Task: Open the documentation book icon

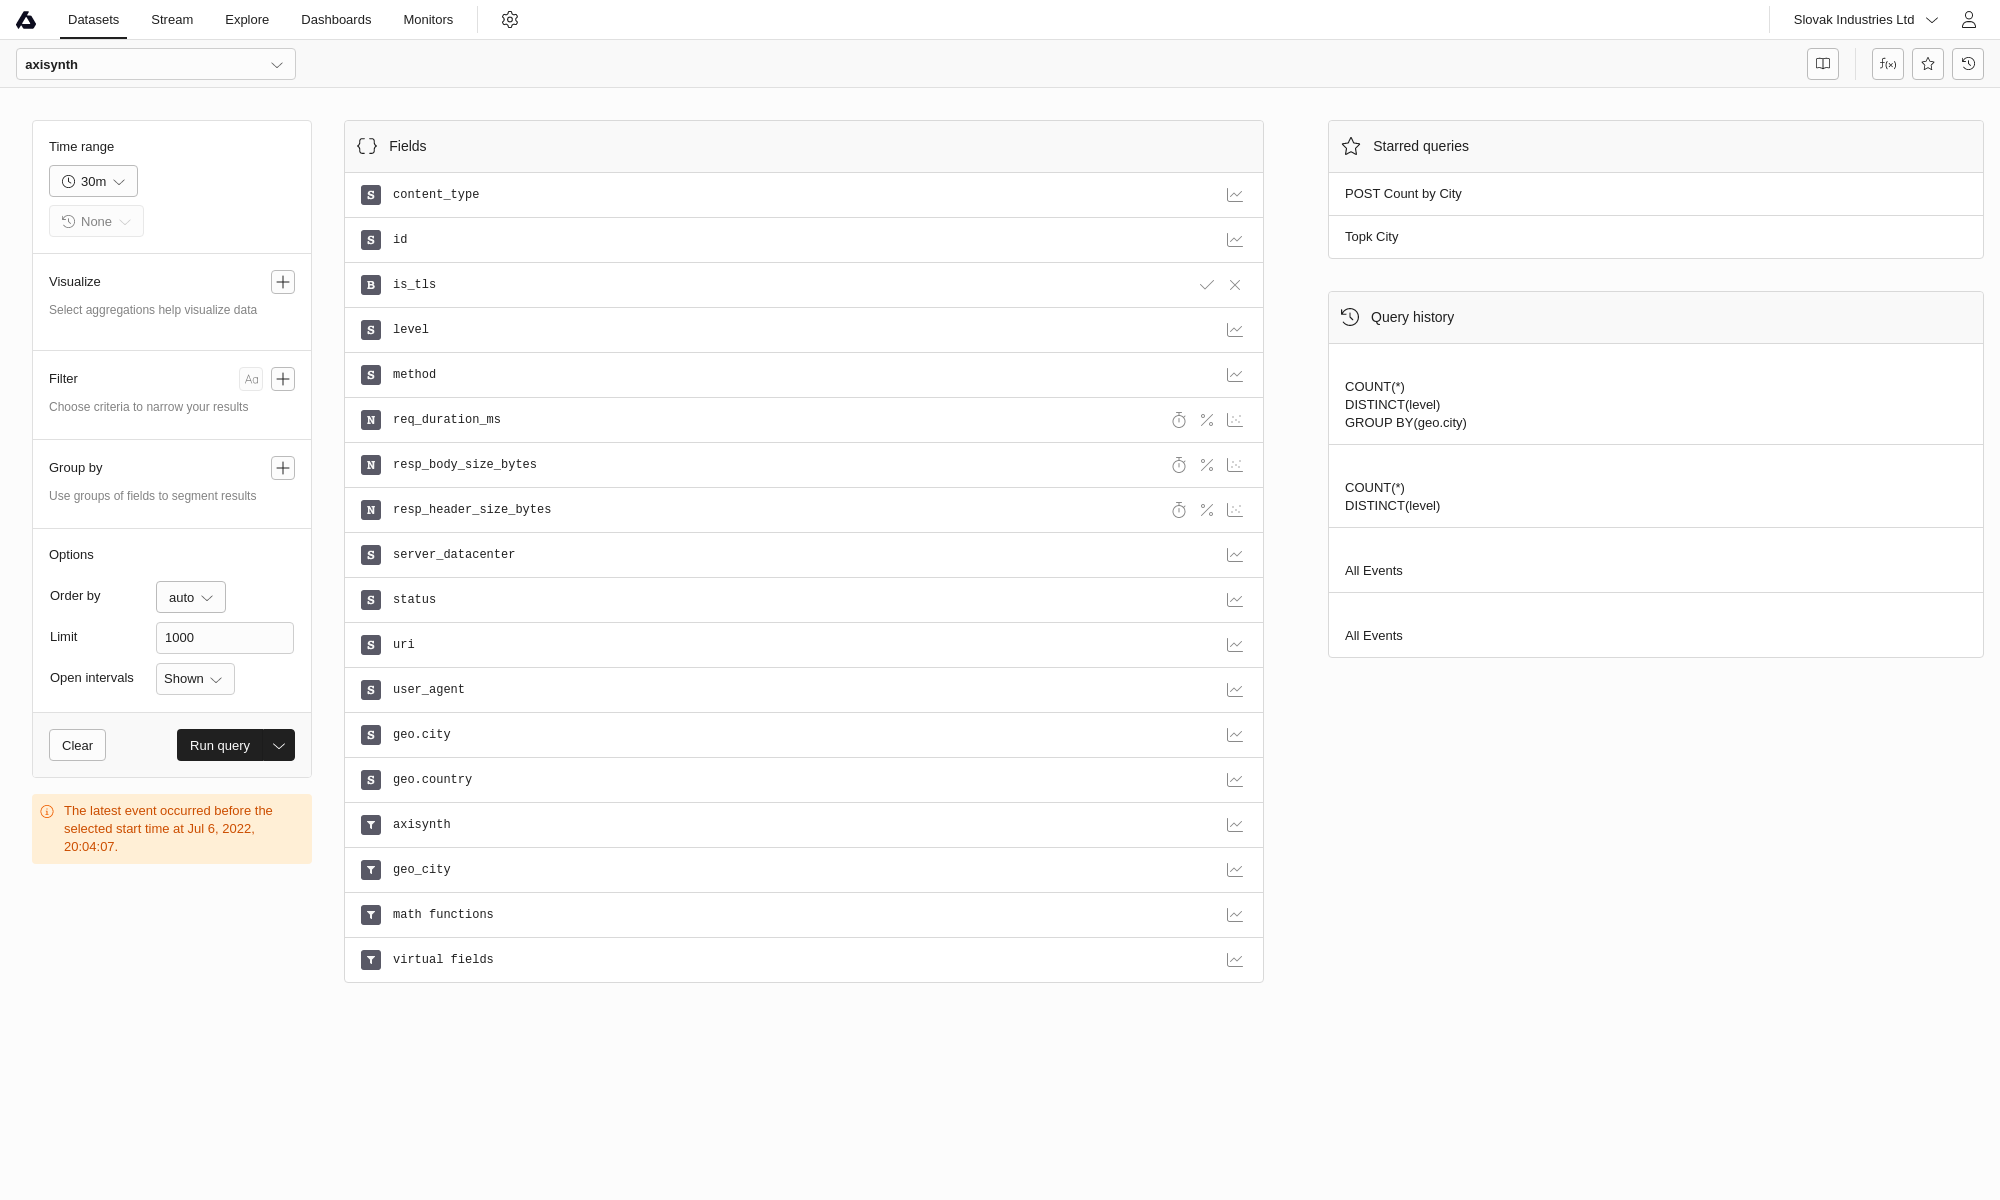Action: click(x=1823, y=64)
